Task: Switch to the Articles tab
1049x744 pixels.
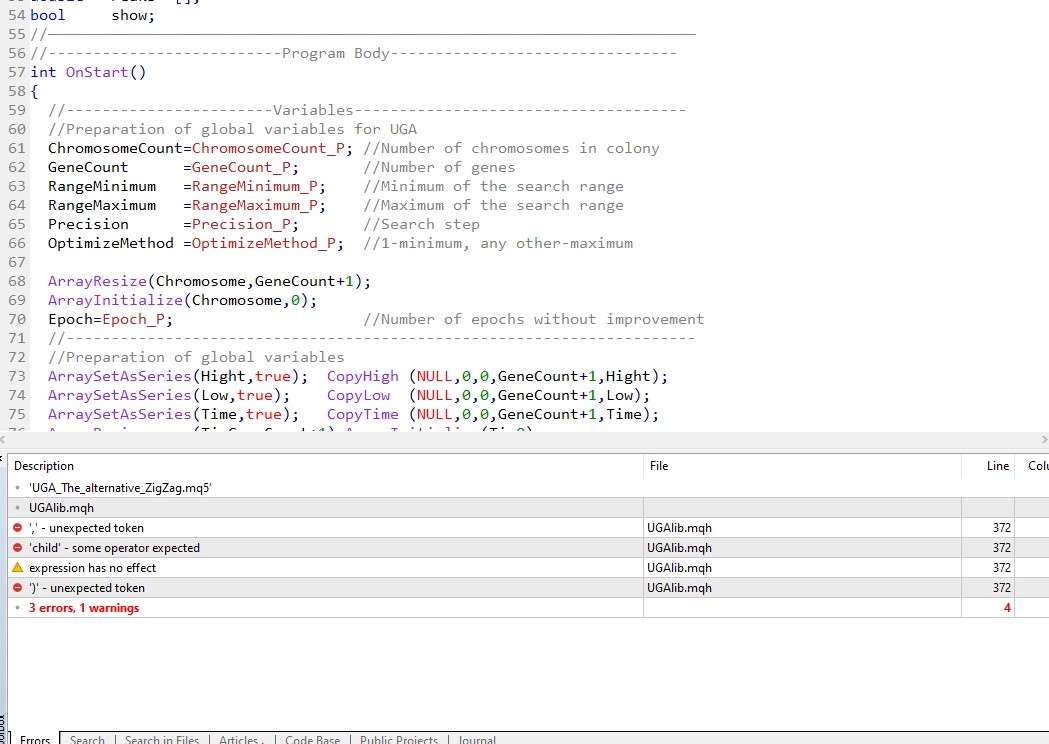Action: tap(242, 739)
